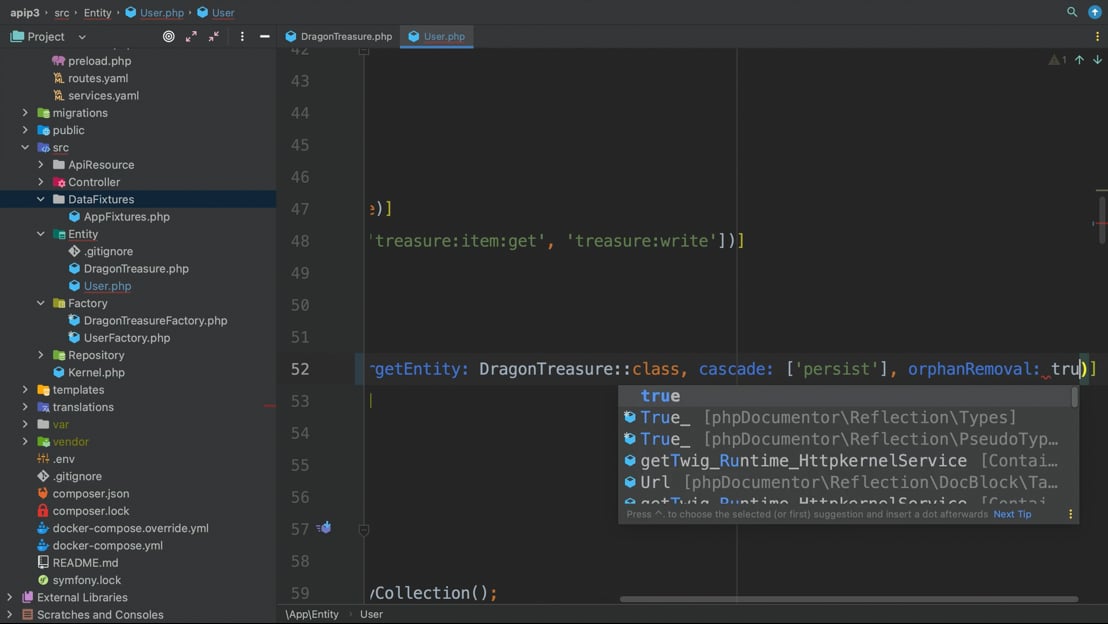Choose getTwig_Runtime_HttpkernelService suggestion
The image size is (1108, 624).
[x=844, y=461]
